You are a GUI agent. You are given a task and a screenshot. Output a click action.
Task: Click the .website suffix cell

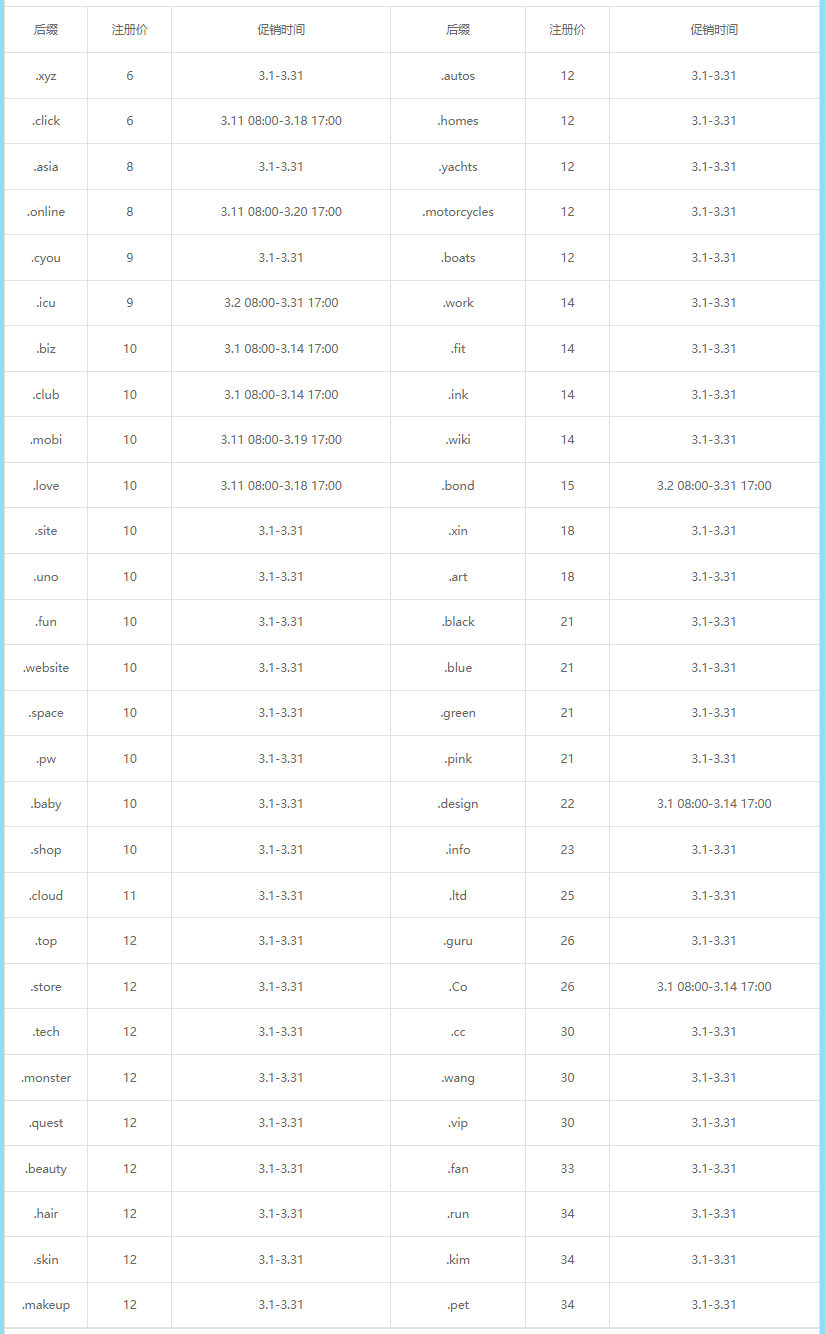(46, 668)
